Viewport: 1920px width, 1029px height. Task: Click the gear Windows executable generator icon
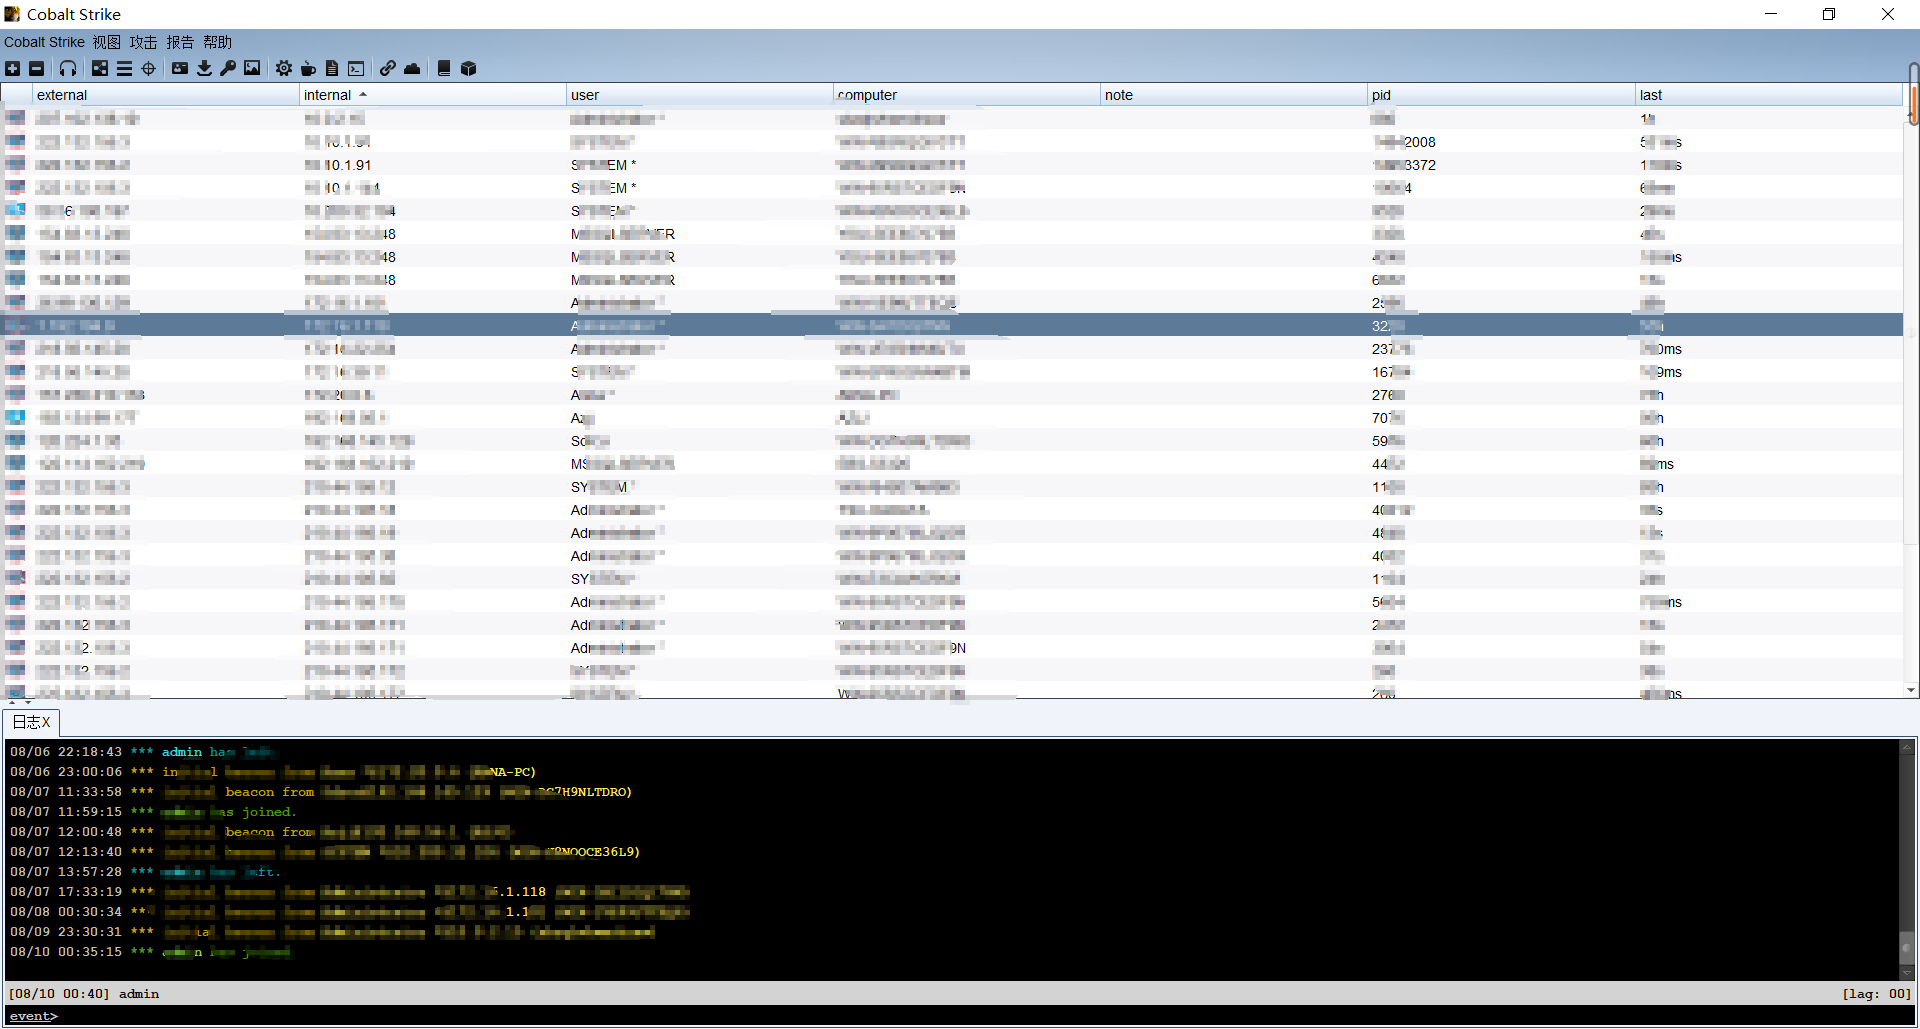point(284,68)
